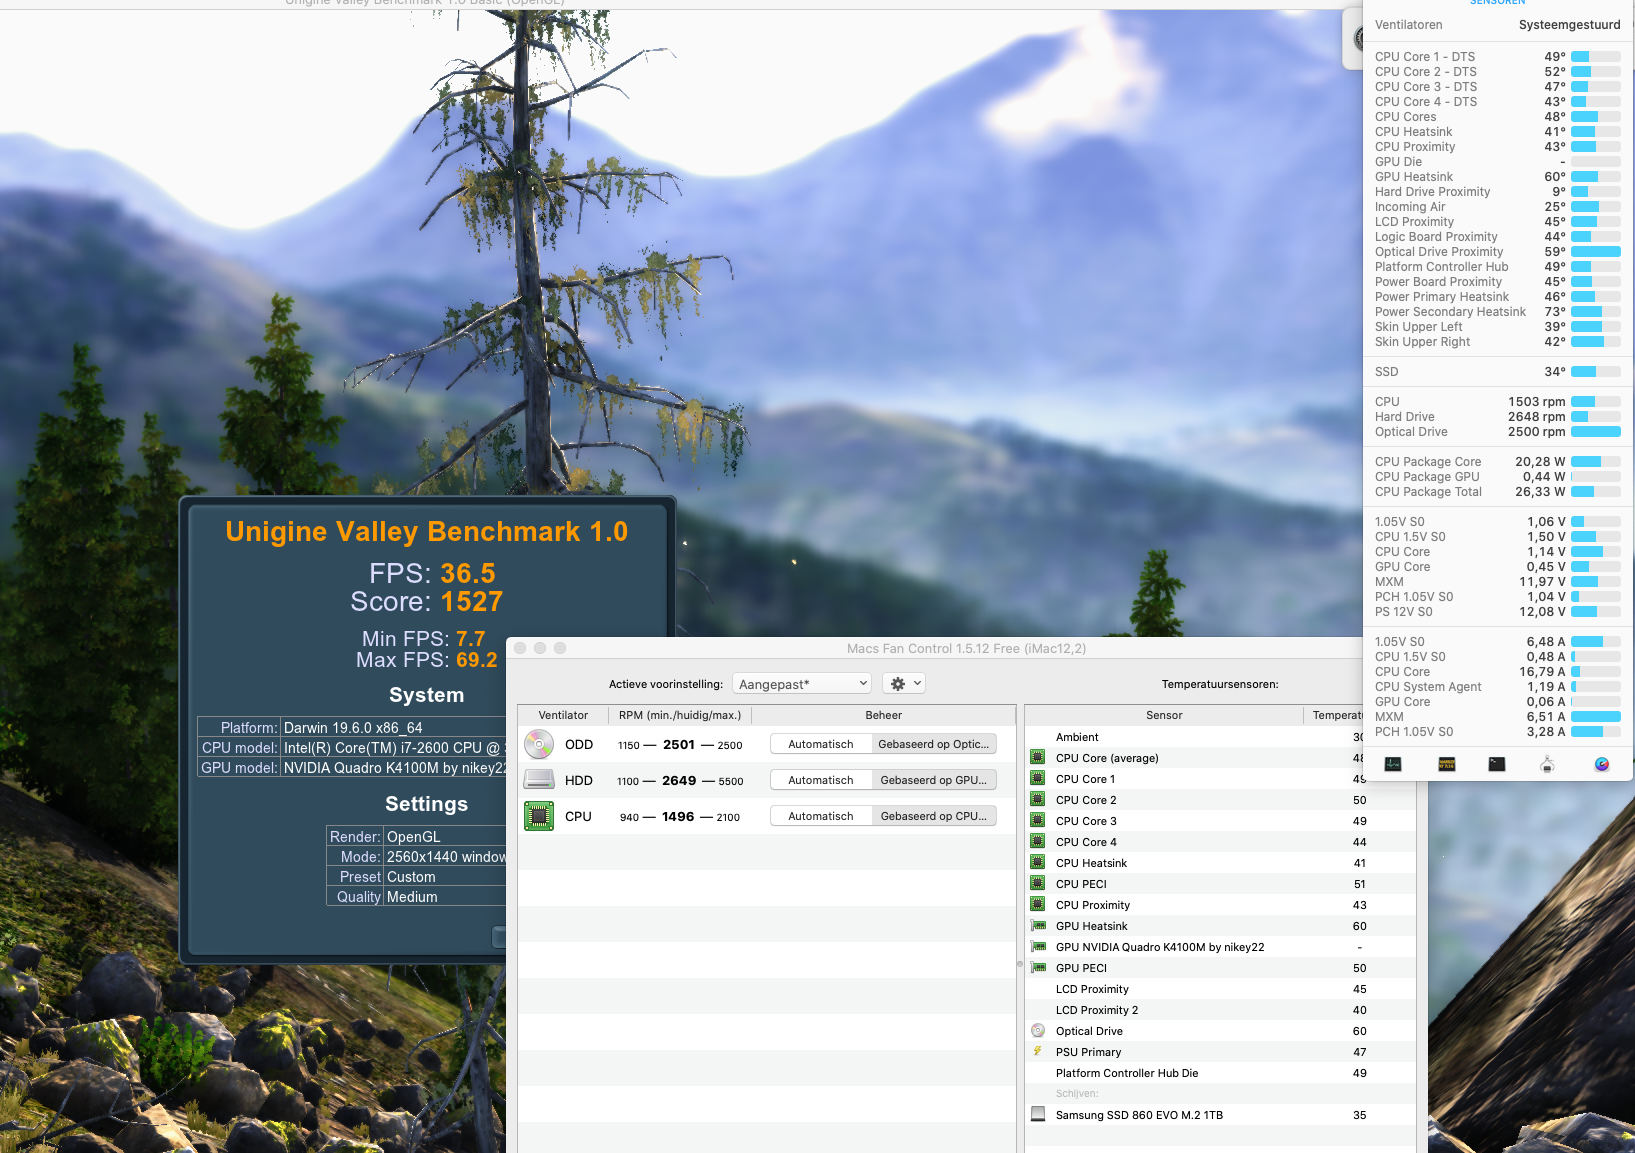This screenshot has width=1635, height=1153.
Task: Click 2501 current RPM value for ODD
Action: (x=678, y=745)
